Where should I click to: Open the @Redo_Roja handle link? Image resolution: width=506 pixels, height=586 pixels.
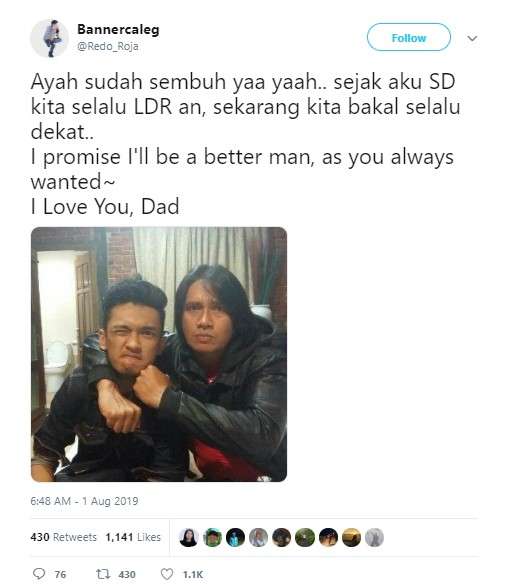click(108, 46)
